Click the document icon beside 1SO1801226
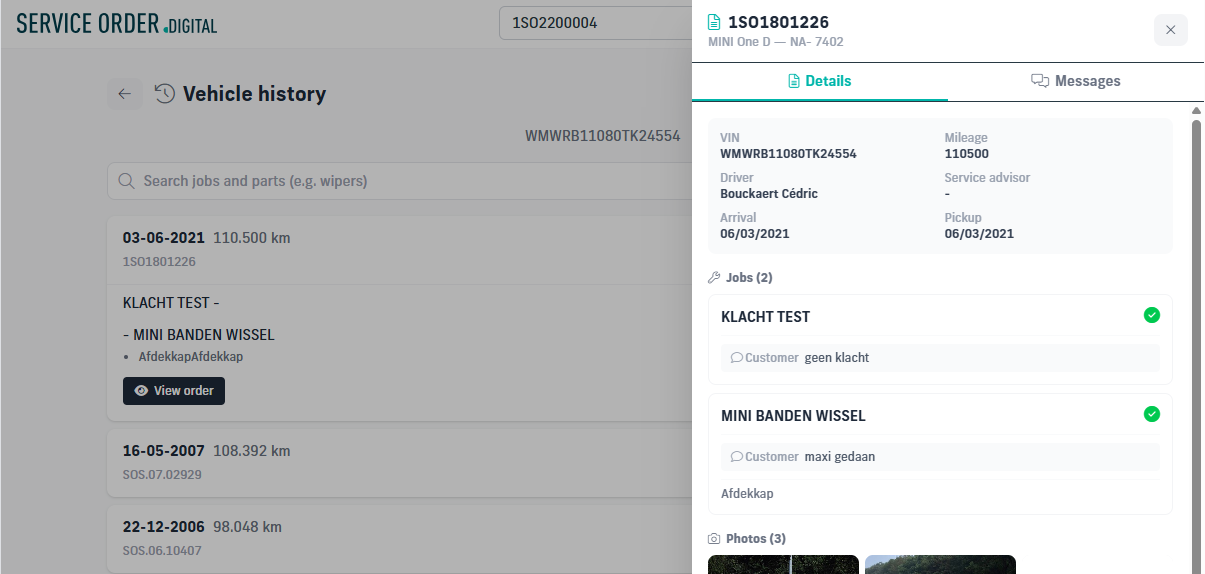 (x=714, y=22)
